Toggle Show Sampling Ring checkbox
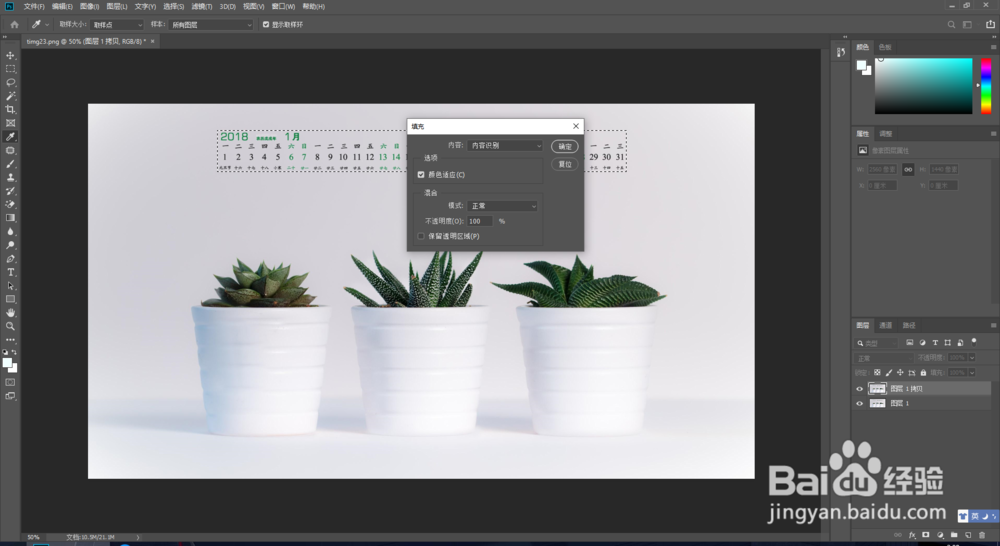This screenshot has height=546, width=1000. 266,25
